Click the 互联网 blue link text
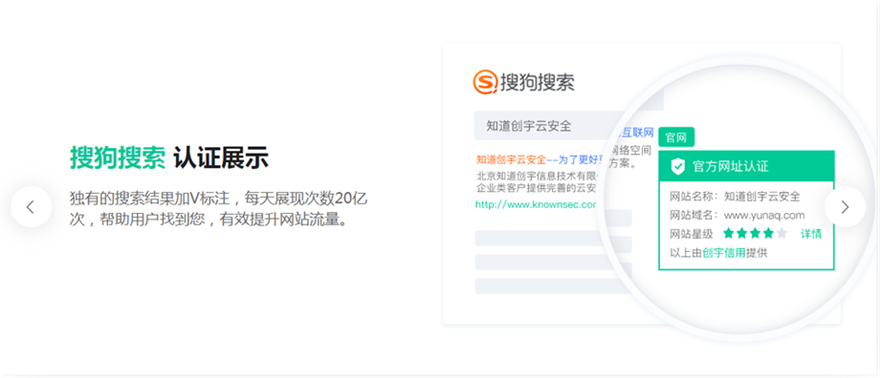The height and width of the screenshot is (378, 880). click(x=637, y=132)
